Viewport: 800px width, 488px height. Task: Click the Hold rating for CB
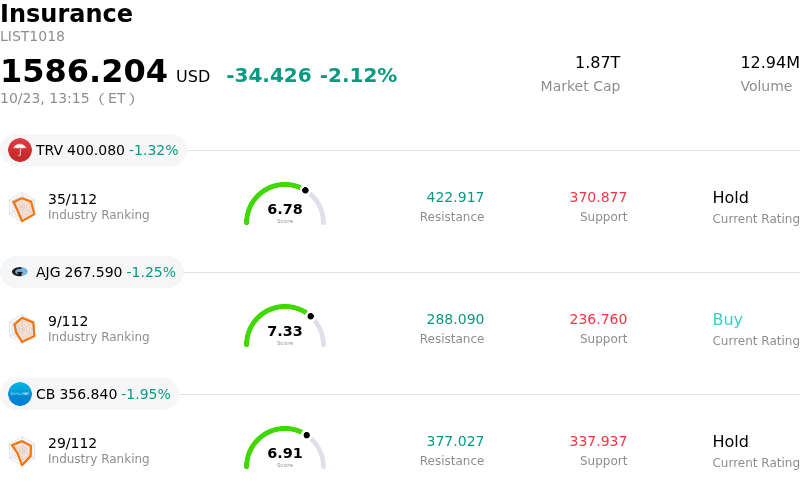731,442
